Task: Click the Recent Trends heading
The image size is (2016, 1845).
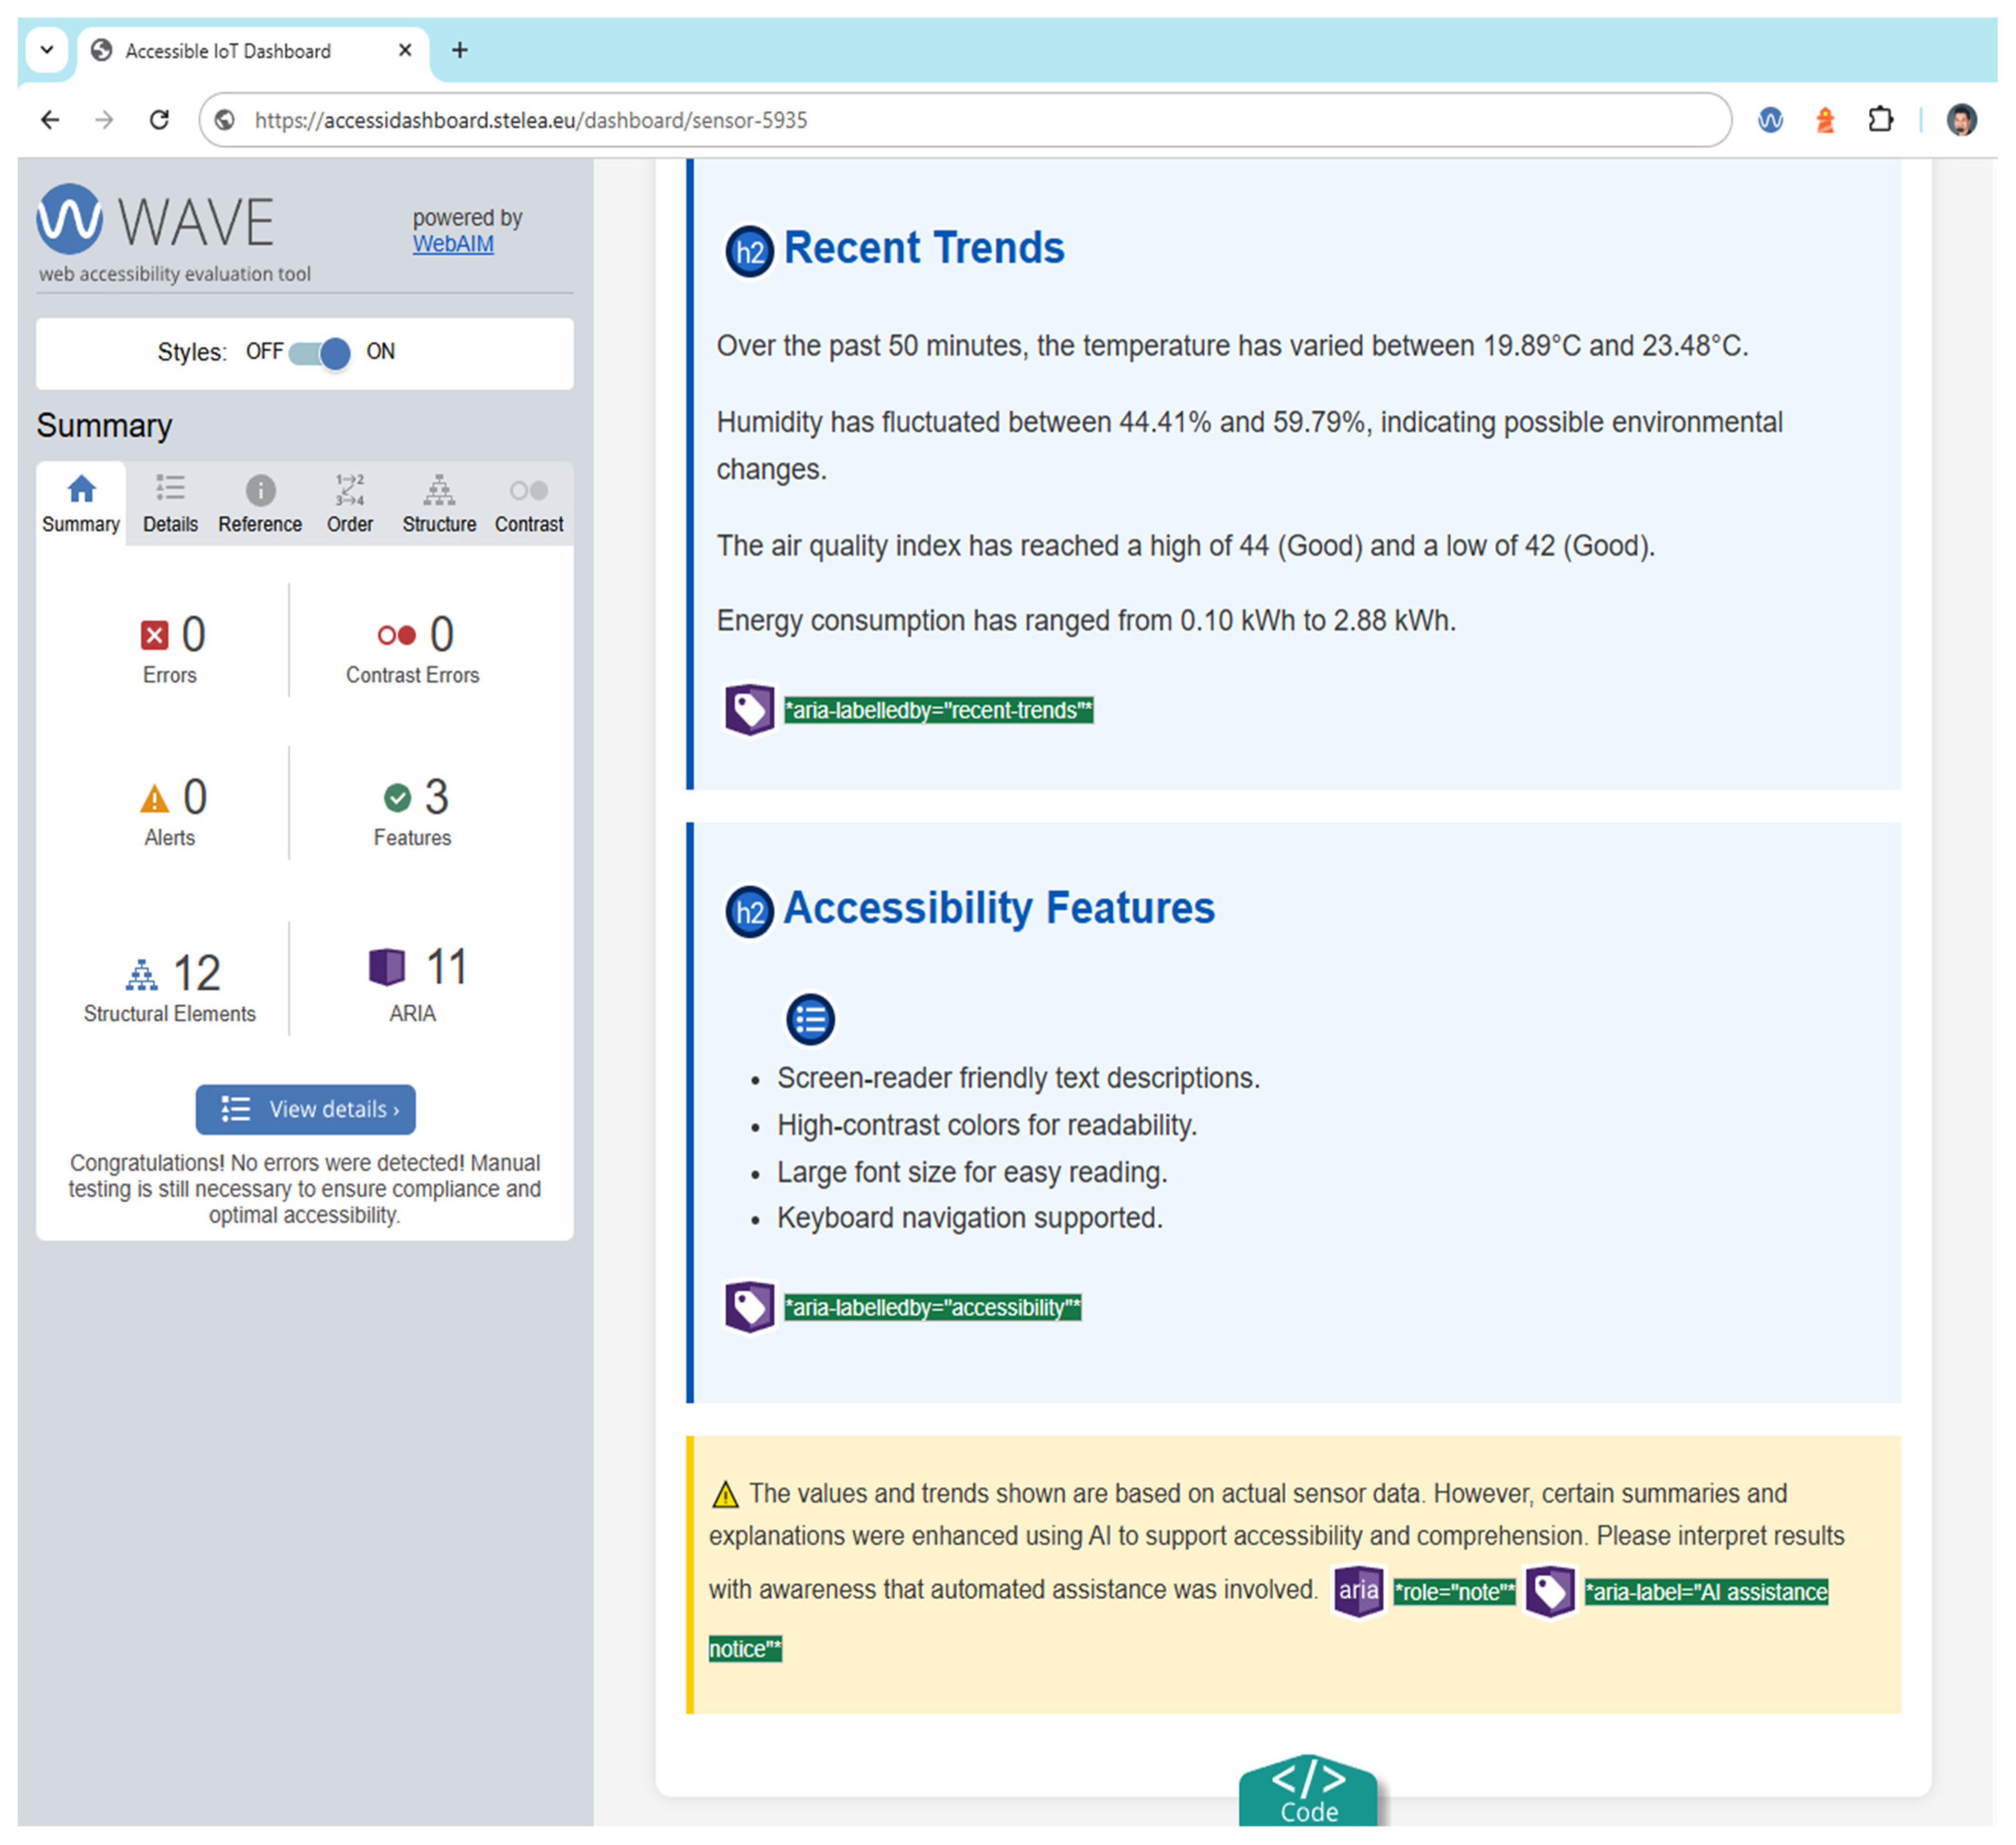Action: [x=925, y=249]
